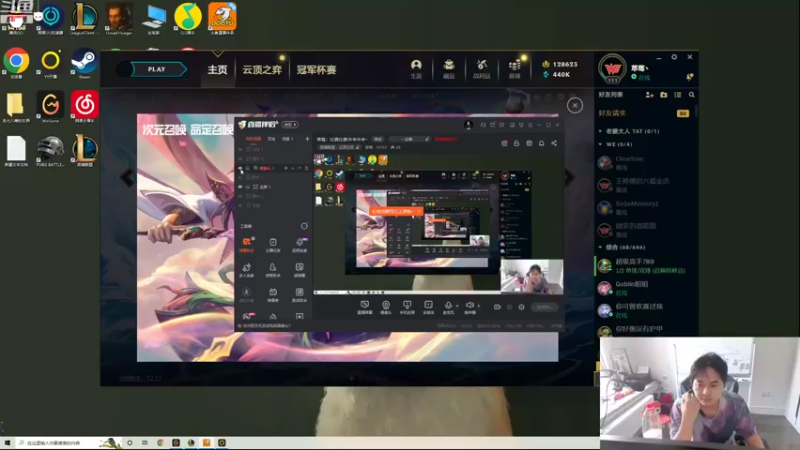Click the WE summoner profile avatar
The height and width of the screenshot is (450, 800).
click(612, 69)
